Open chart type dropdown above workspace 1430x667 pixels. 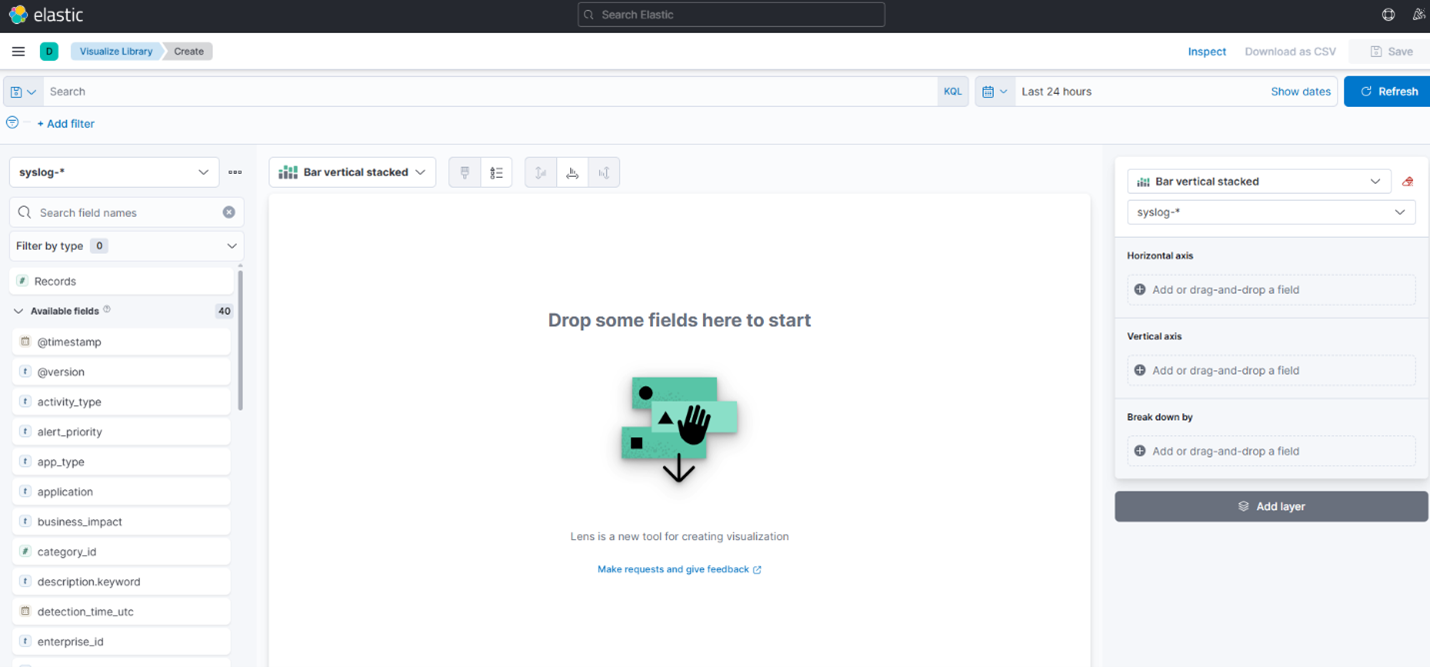point(352,172)
